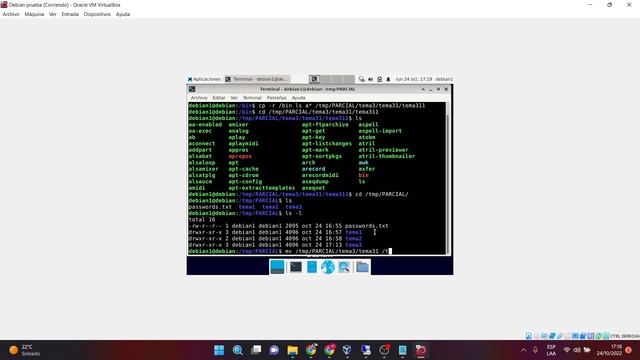This screenshot has height=360, width=640.
Task: Switch keyboard language ESP LAA
Action: pyautogui.click(x=551, y=350)
